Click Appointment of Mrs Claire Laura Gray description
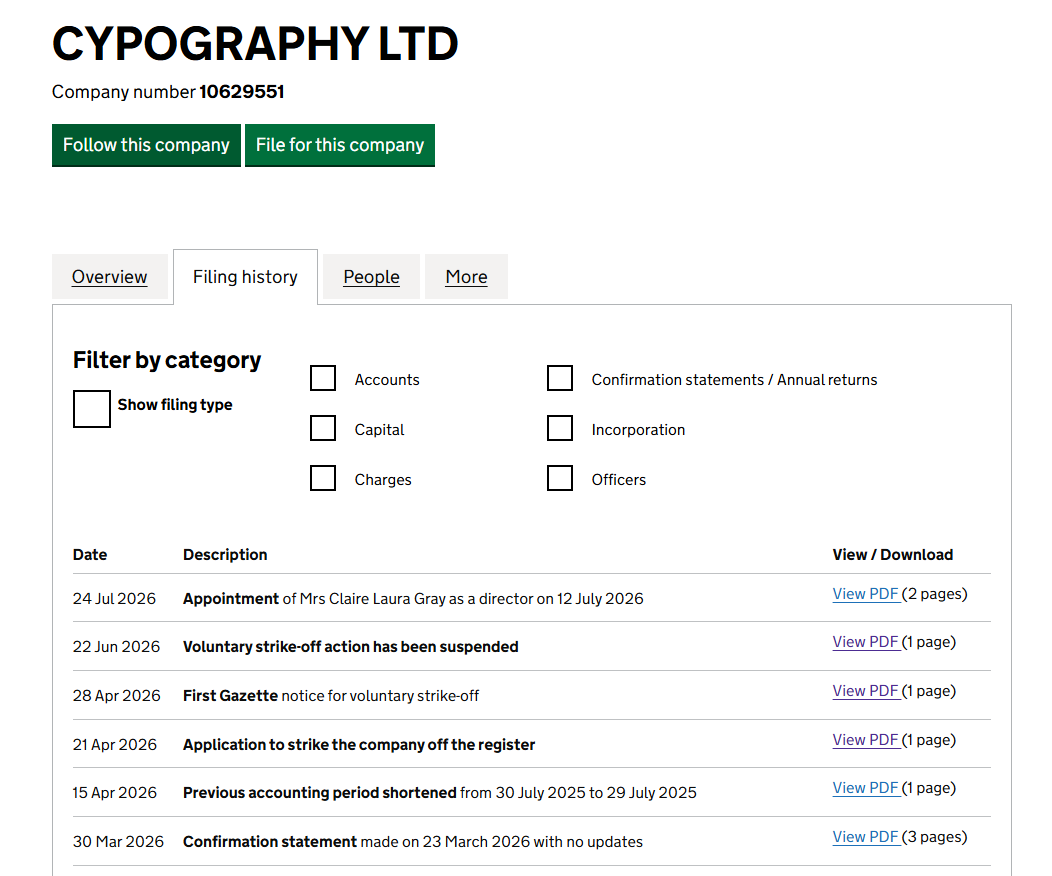Viewport: 1052px width, 876px height. pos(413,598)
